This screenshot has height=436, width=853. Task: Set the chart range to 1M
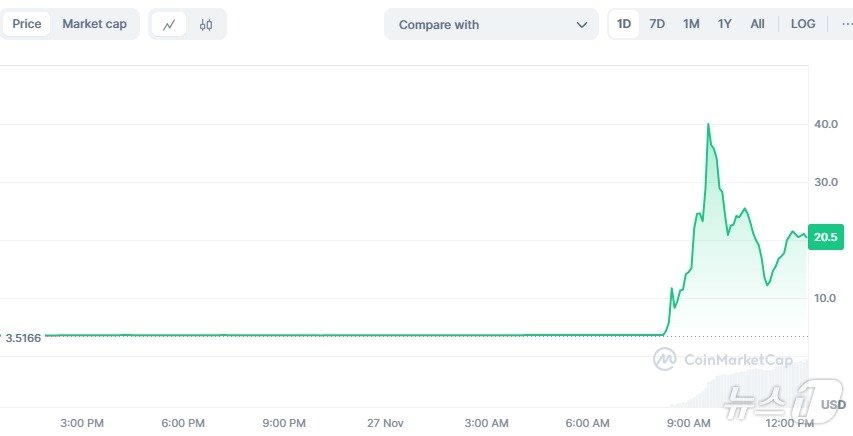tap(691, 24)
